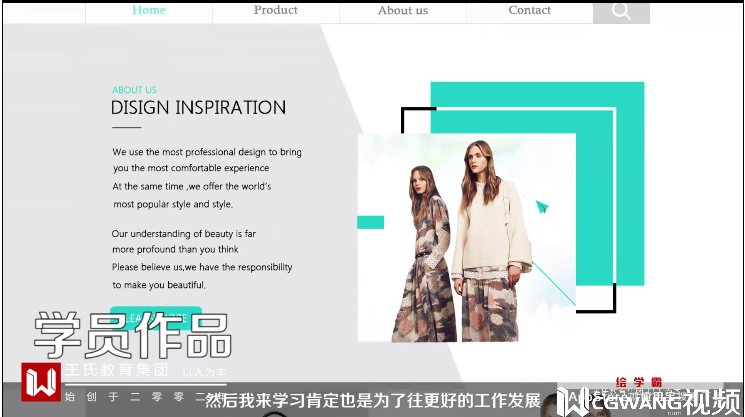Click the CGWANG视频 watermark logo
745x417 pixels.
pos(649,401)
